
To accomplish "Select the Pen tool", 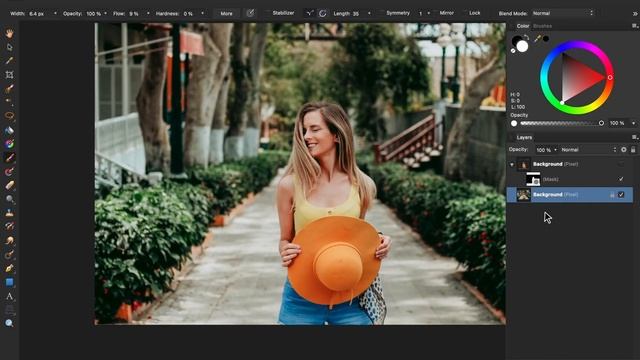I will click(9, 268).
